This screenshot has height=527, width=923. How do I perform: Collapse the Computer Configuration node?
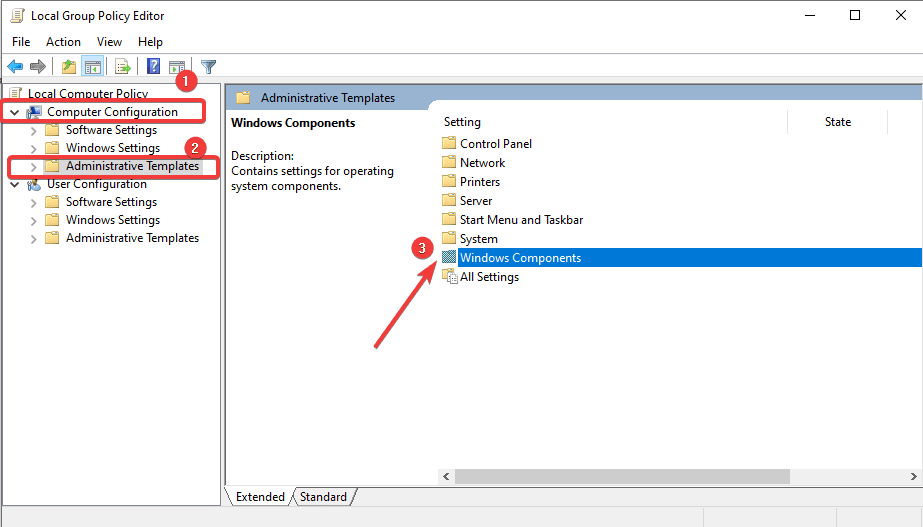point(15,112)
